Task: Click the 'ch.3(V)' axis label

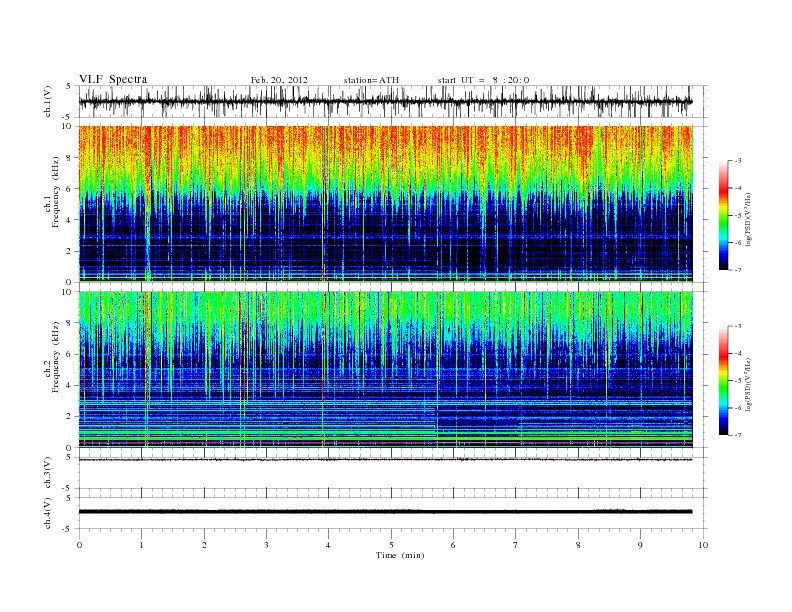Action: tap(48, 473)
